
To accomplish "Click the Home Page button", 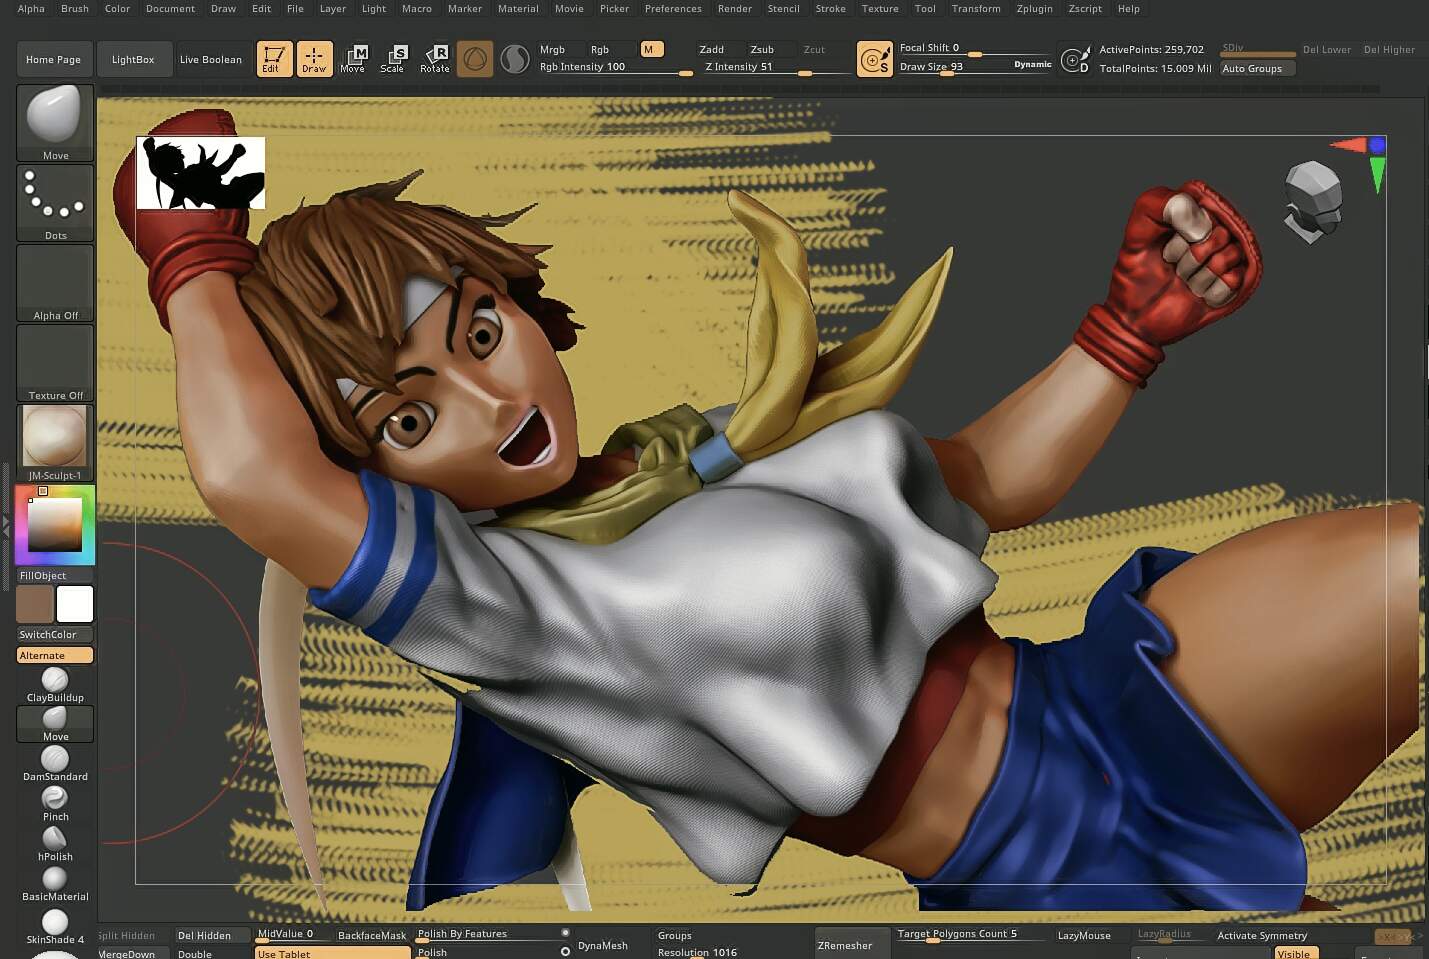I will pyautogui.click(x=54, y=59).
